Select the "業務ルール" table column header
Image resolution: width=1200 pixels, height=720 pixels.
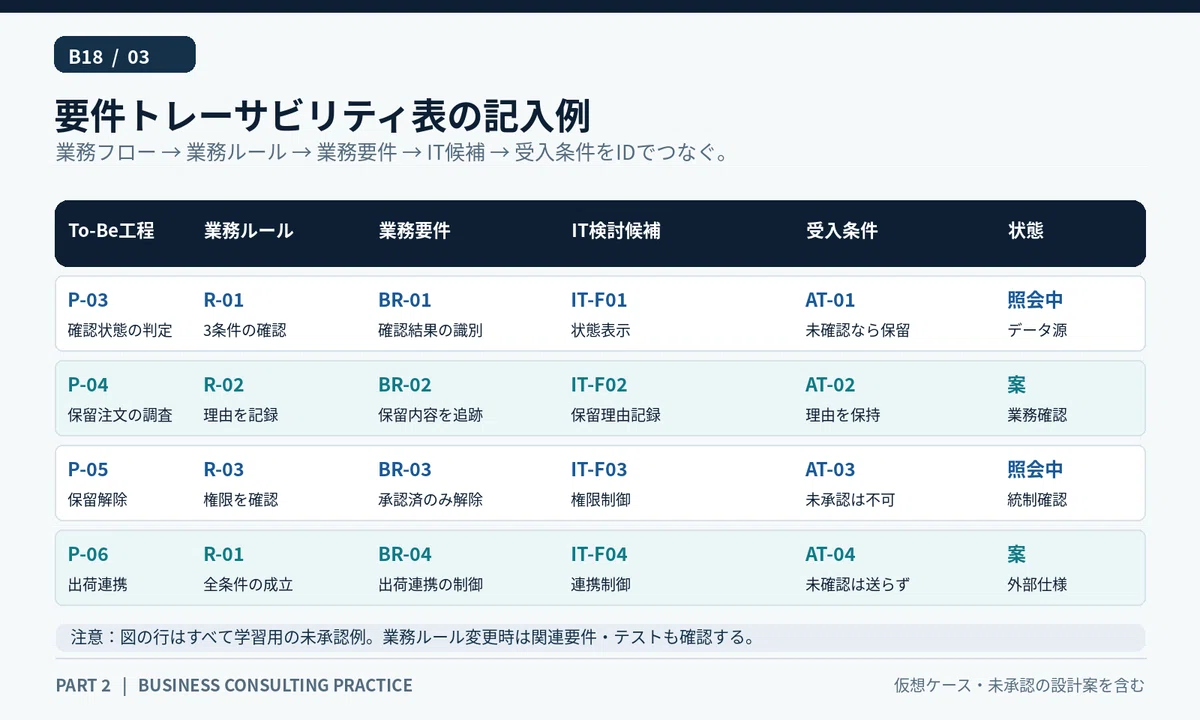(x=248, y=231)
